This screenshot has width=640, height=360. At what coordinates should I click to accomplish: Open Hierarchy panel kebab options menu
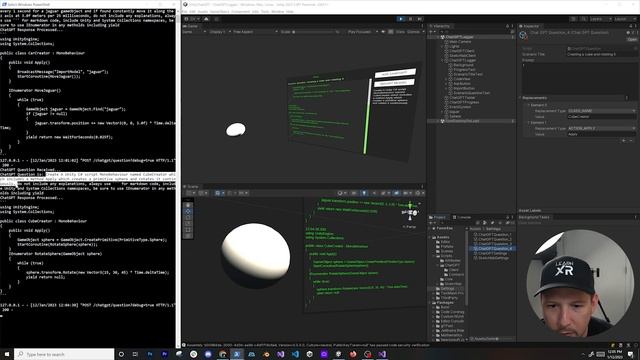click(x=512, y=26)
